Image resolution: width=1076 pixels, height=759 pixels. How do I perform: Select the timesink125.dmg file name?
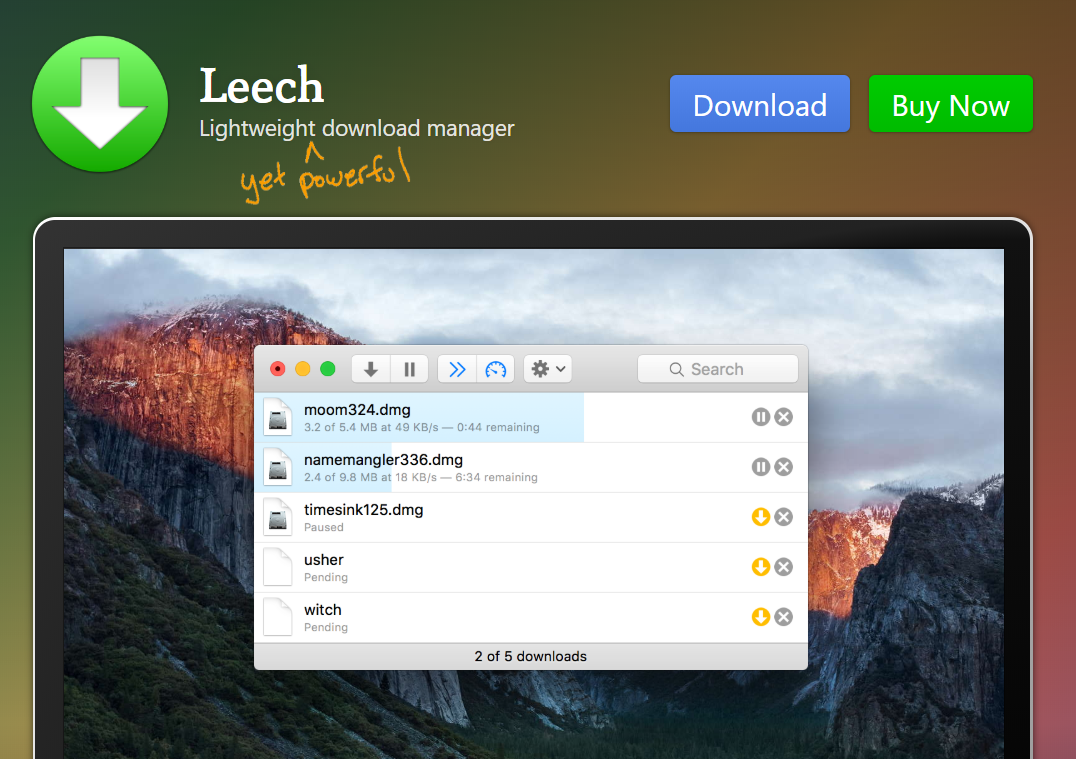(x=363, y=510)
